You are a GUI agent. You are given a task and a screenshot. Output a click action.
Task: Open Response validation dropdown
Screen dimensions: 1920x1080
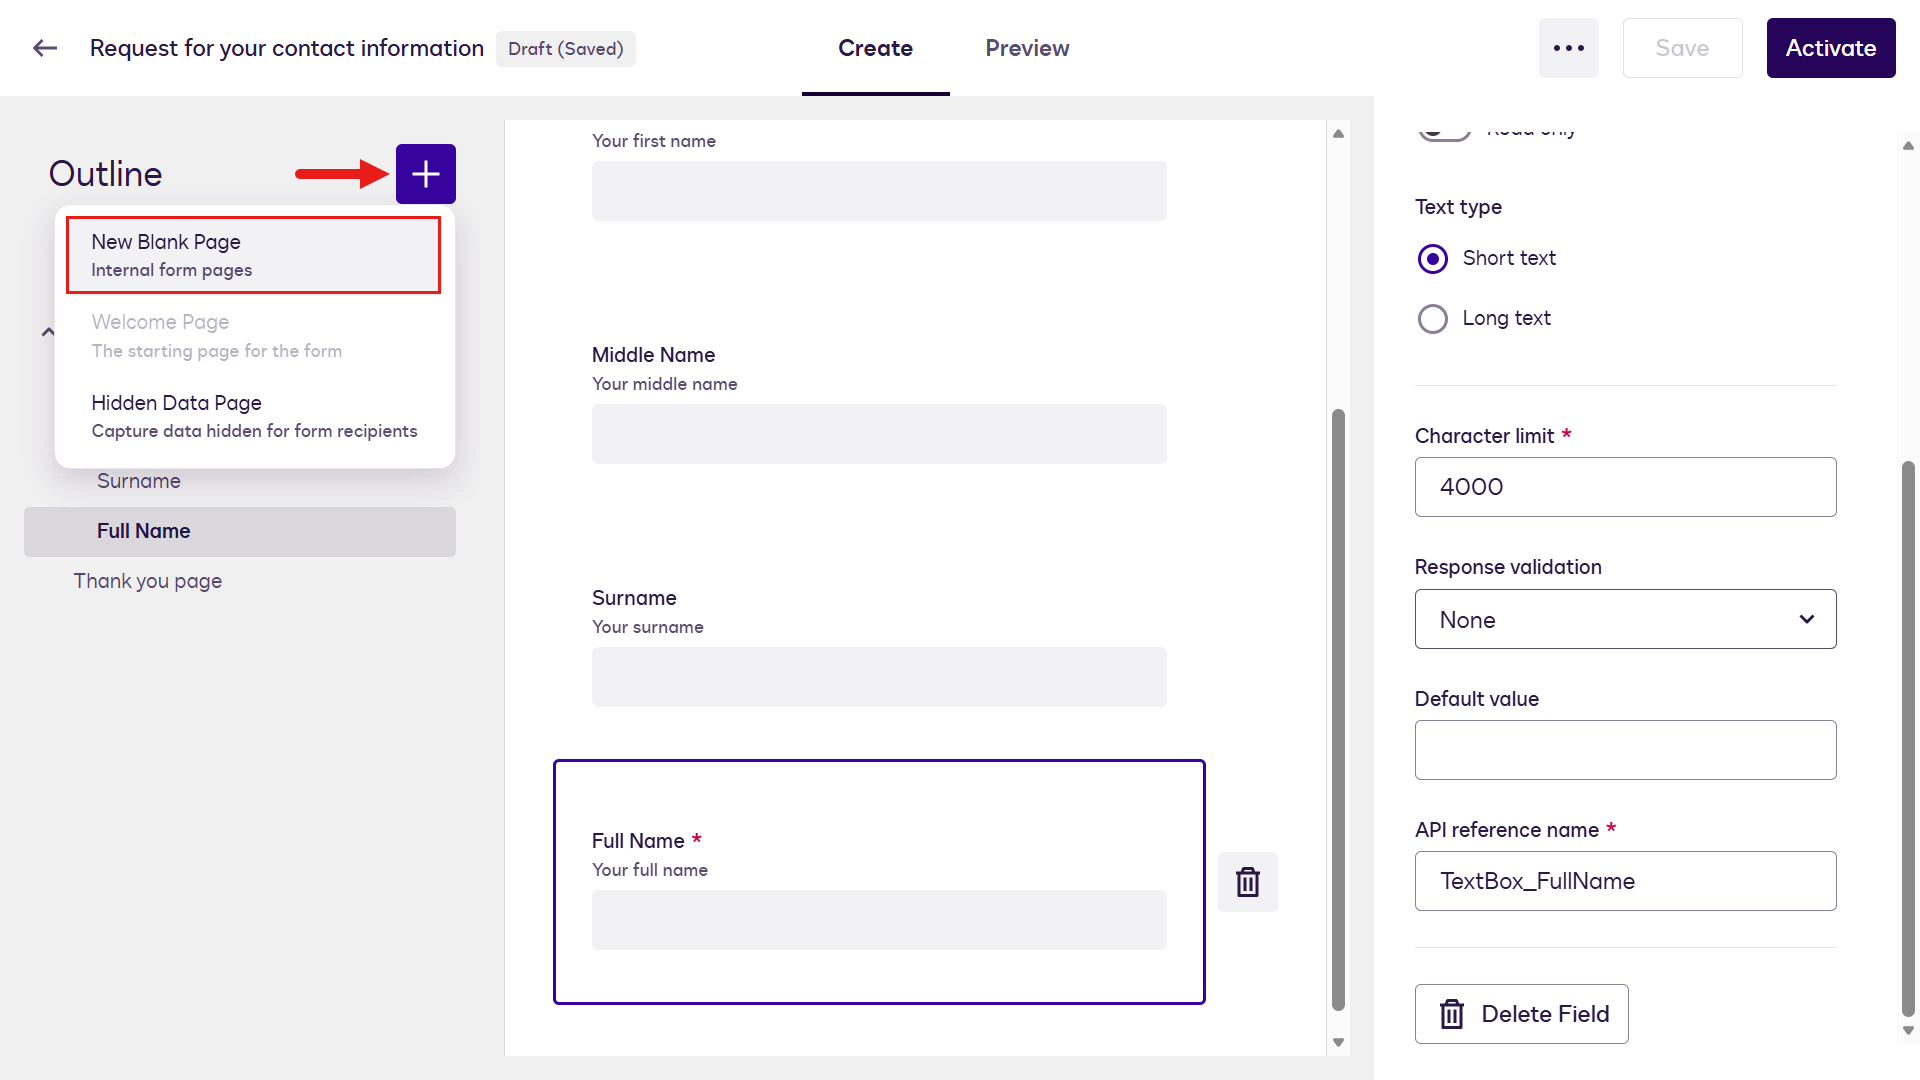pos(1625,619)
